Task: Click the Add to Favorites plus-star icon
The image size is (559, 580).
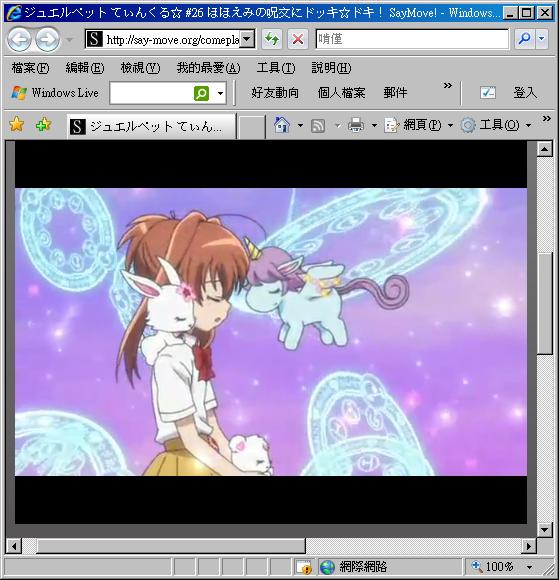Action: tap(44, 125)
